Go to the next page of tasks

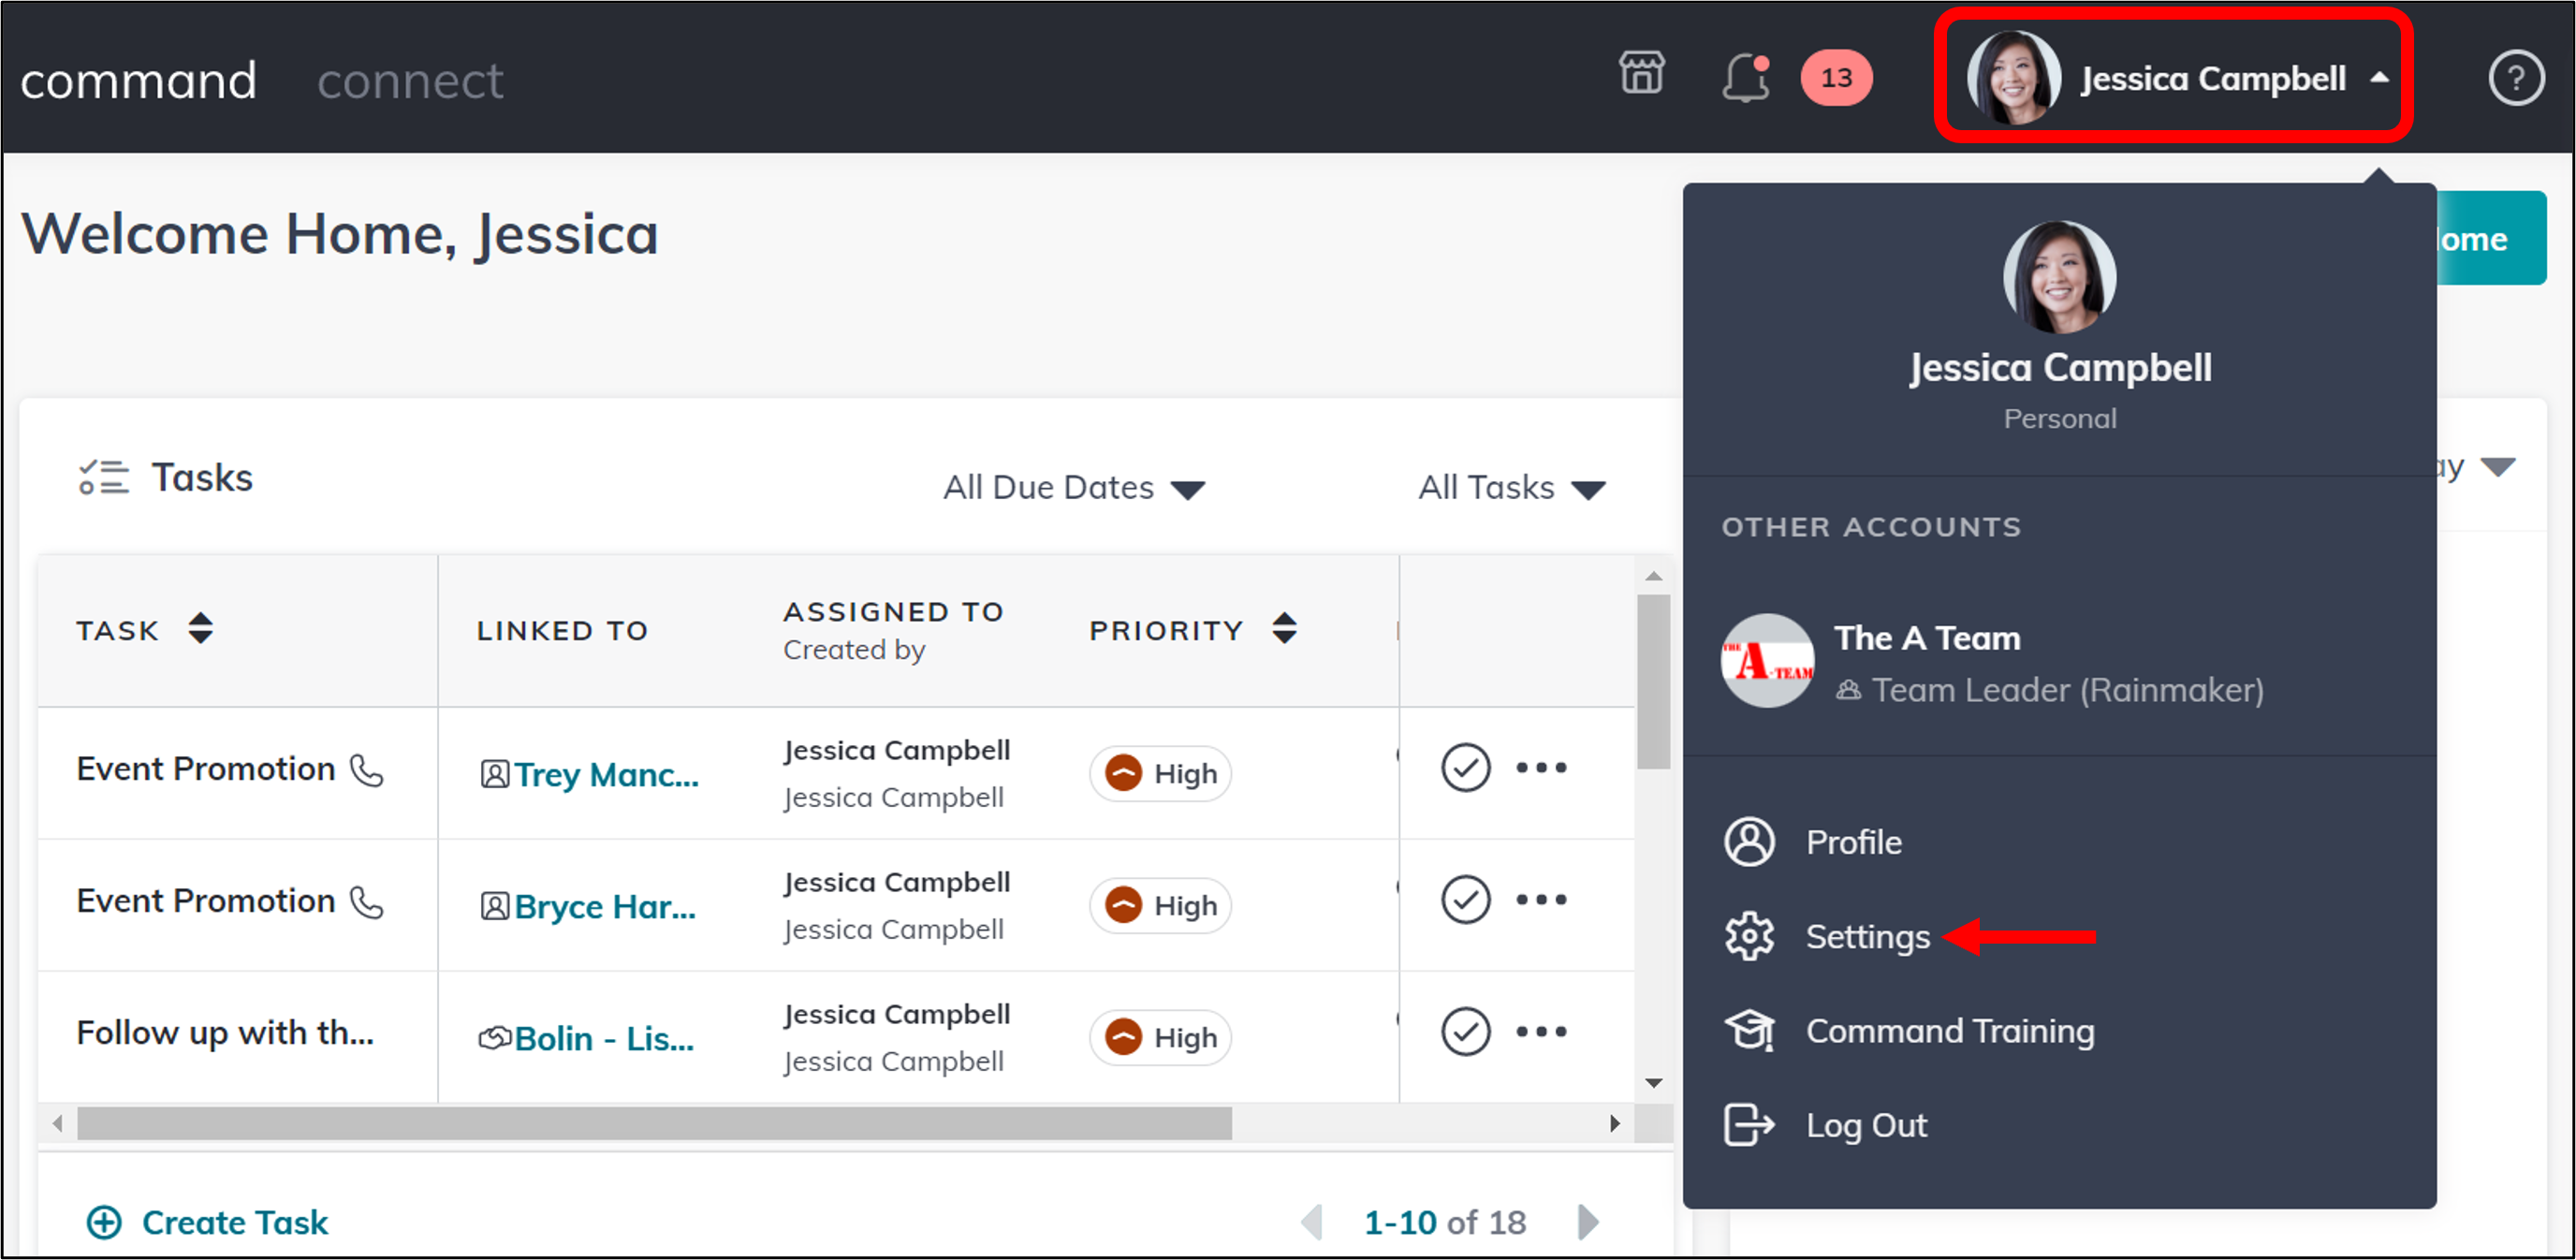click(x=1588, y=1222)
